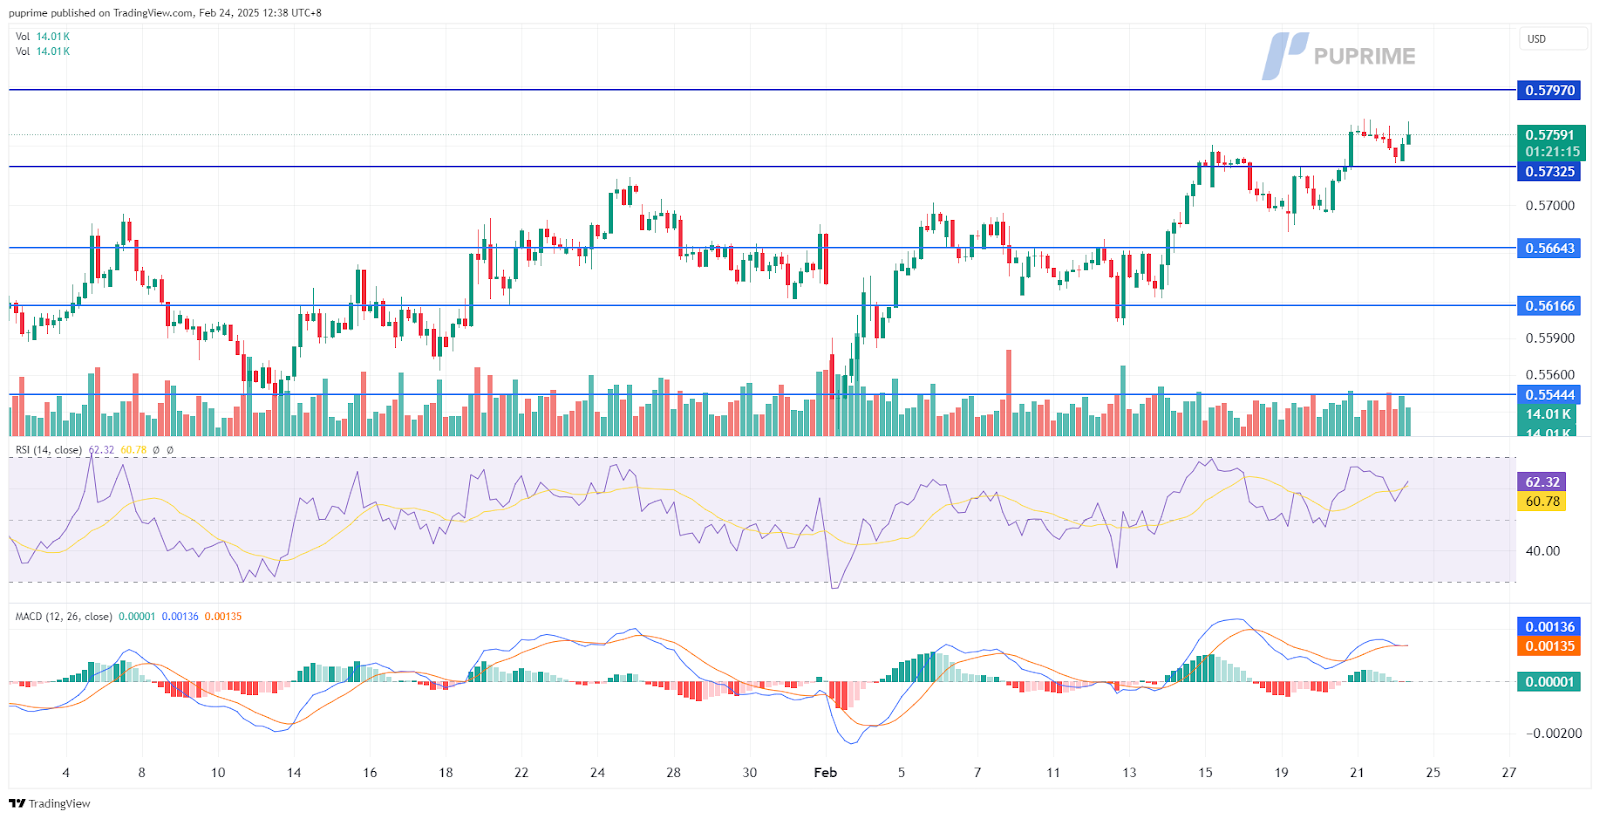The image size is (1600, 819).
Task: Click date 11 on the time axis
Action: (x=1053, y=772)
